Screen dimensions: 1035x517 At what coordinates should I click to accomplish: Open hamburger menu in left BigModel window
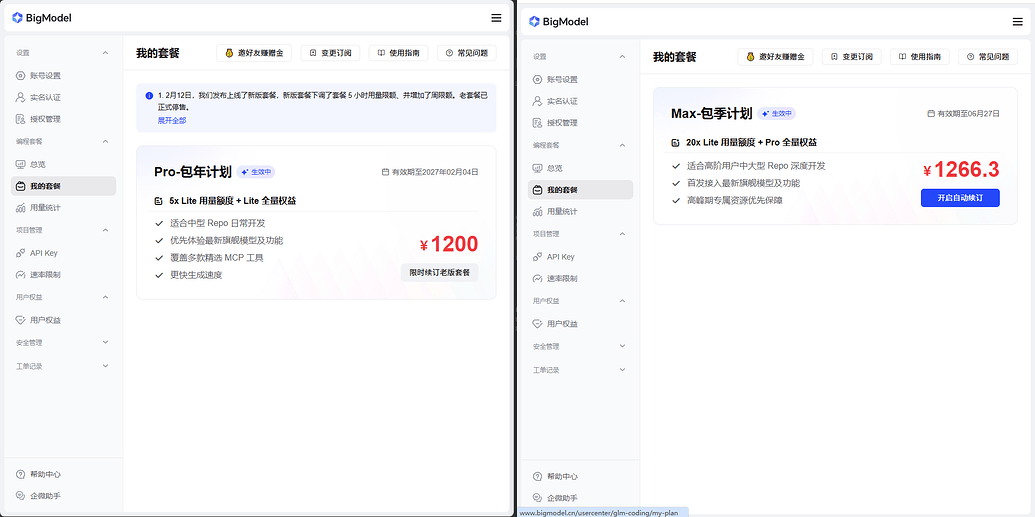(x=496, y=18)
